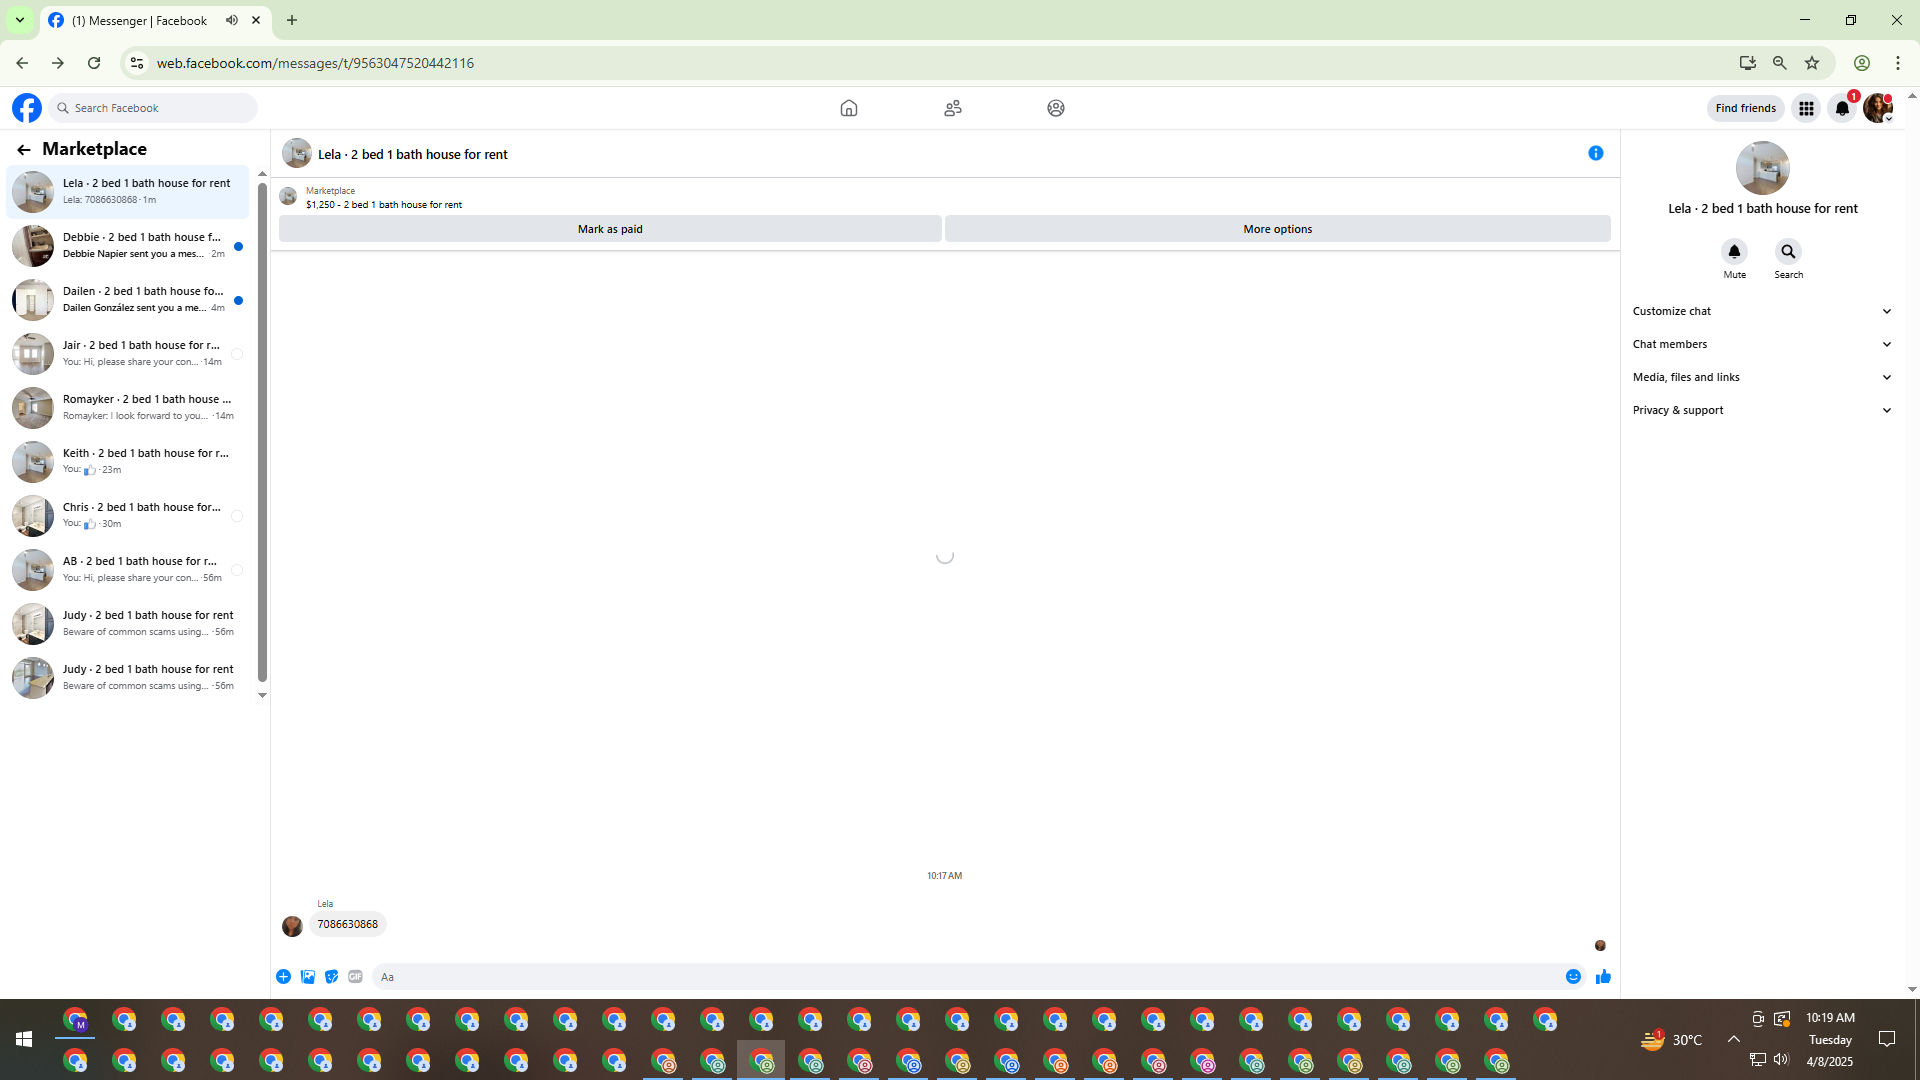Open the Facebook menu grid icon

pyautogui.click(x=1806, y=108)
